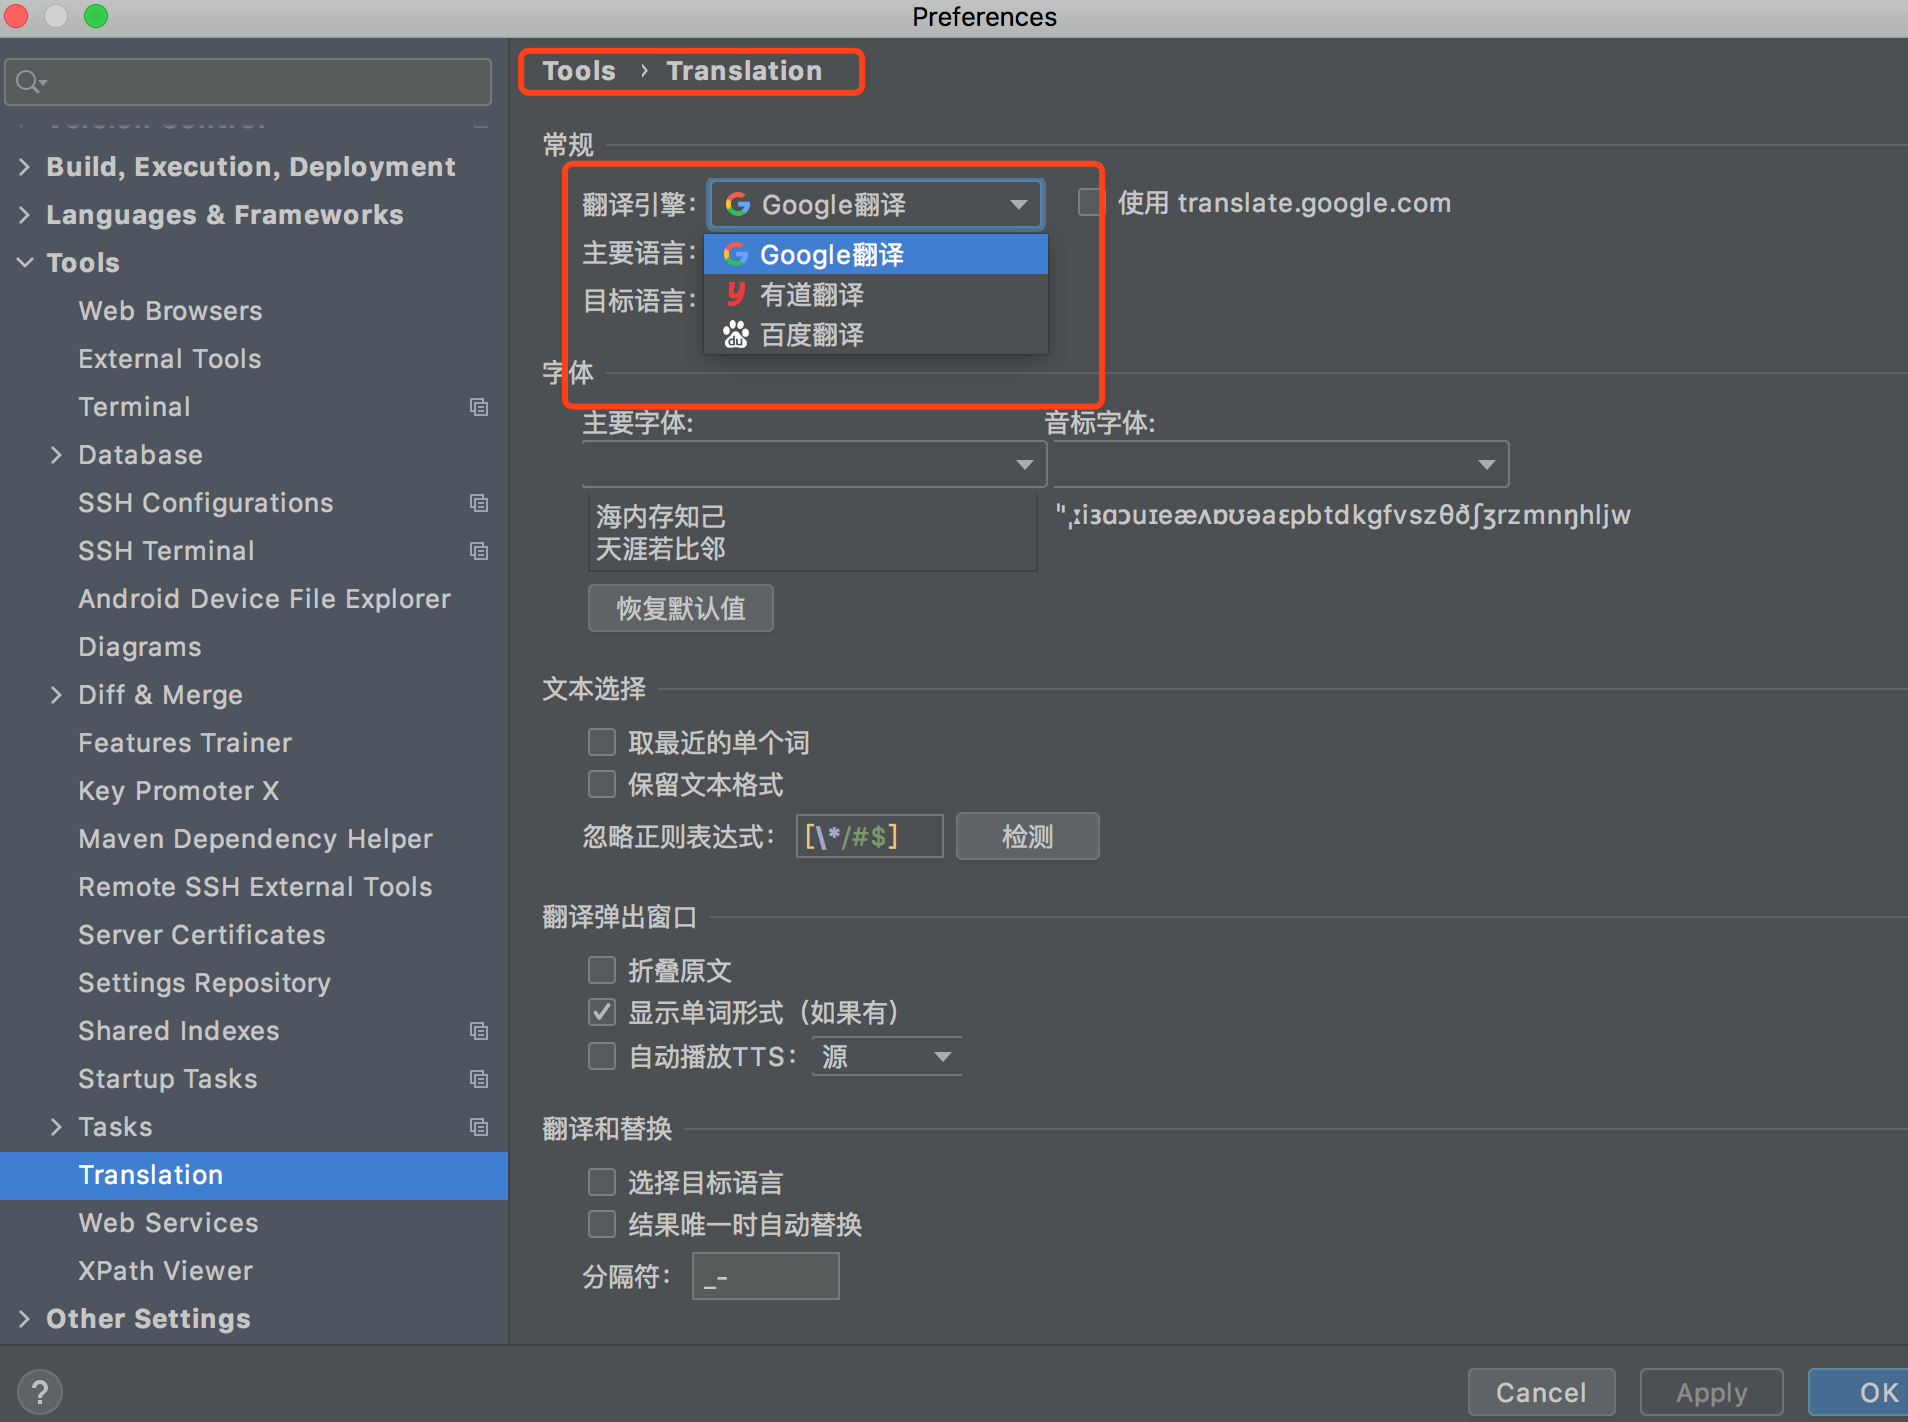This screenshot has width=1908, height=1422.
Task: Click the OK button
Action: (x=1860, y=1392)
